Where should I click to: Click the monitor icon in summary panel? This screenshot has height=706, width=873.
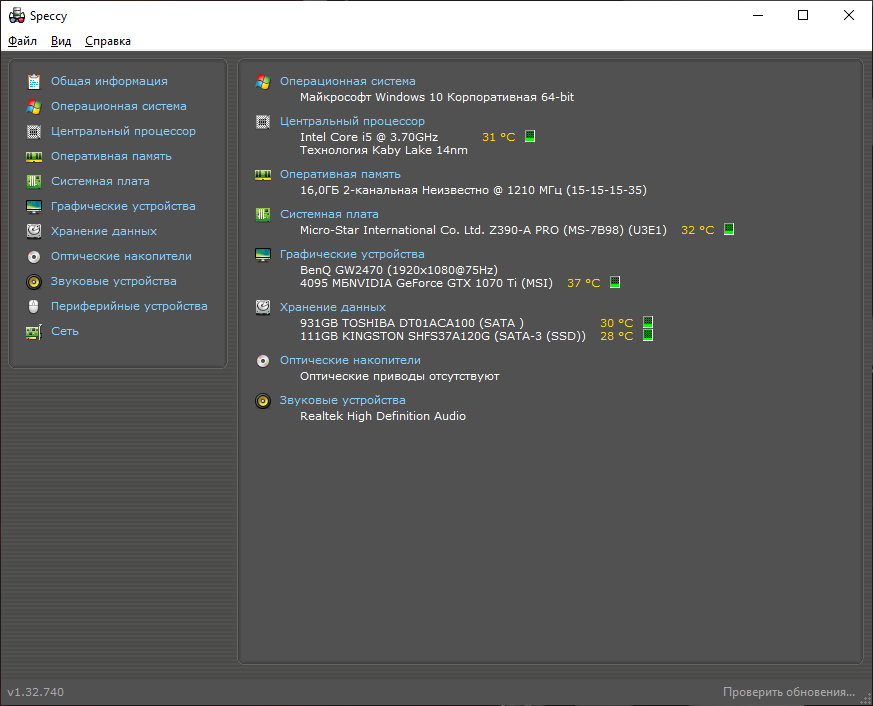click(263, 254)
